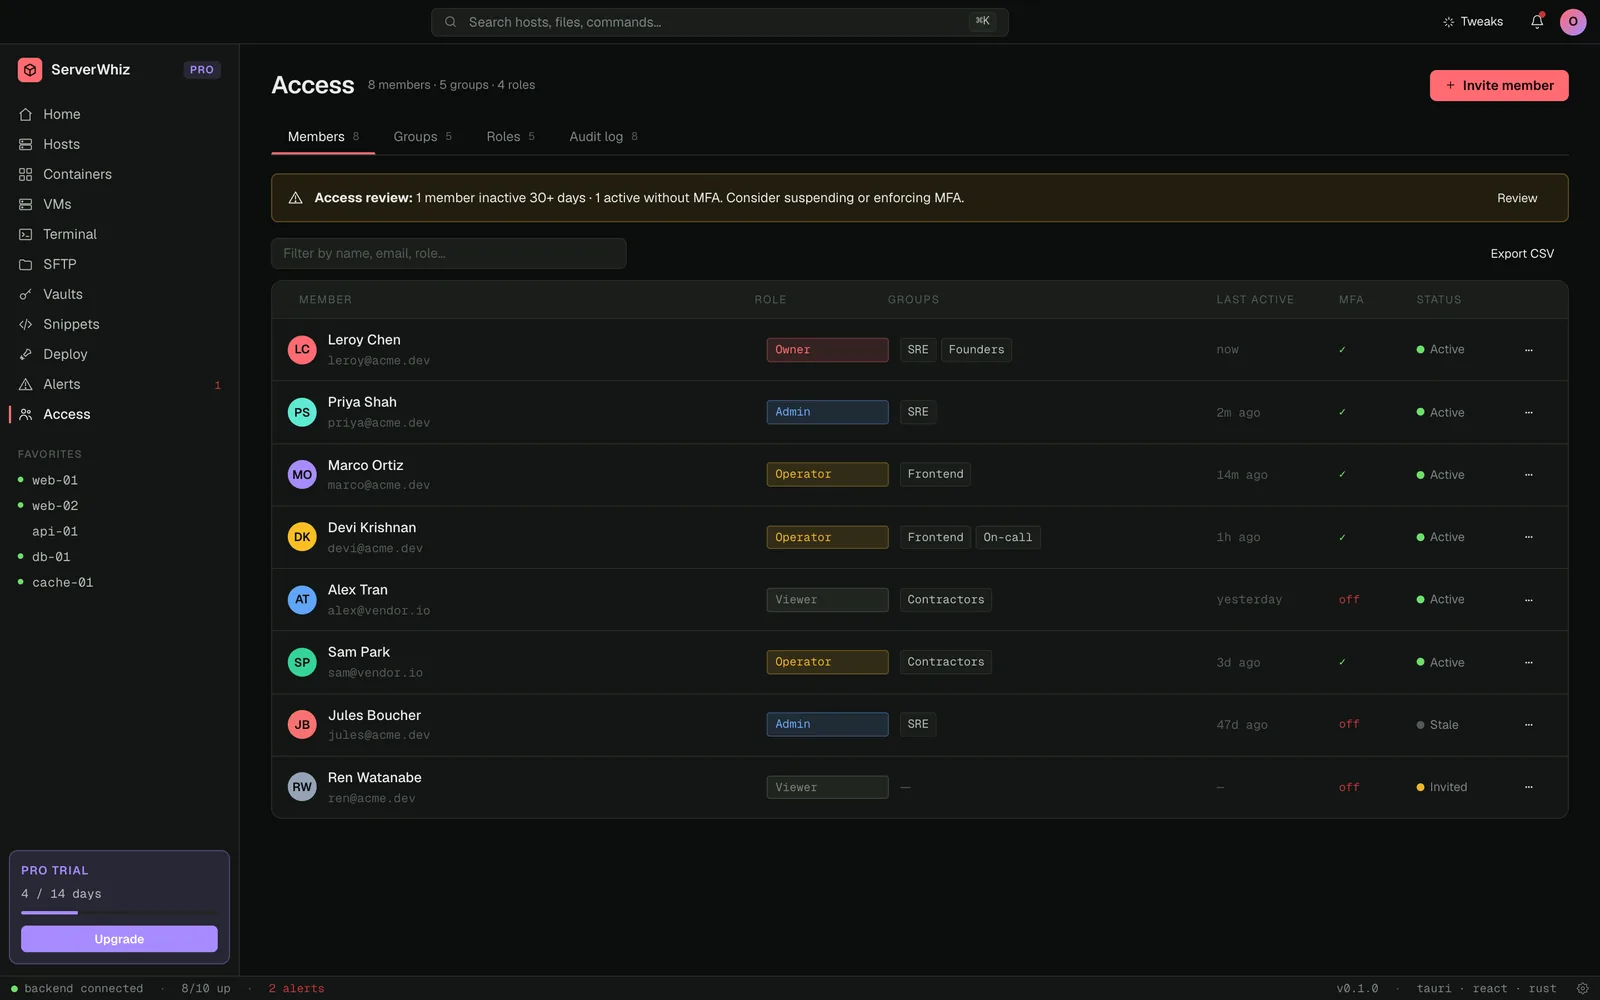Open Alex Tran's Viewer role dropdown
This screenshot has height=1000, width=1600.
(x=827, y=600)
